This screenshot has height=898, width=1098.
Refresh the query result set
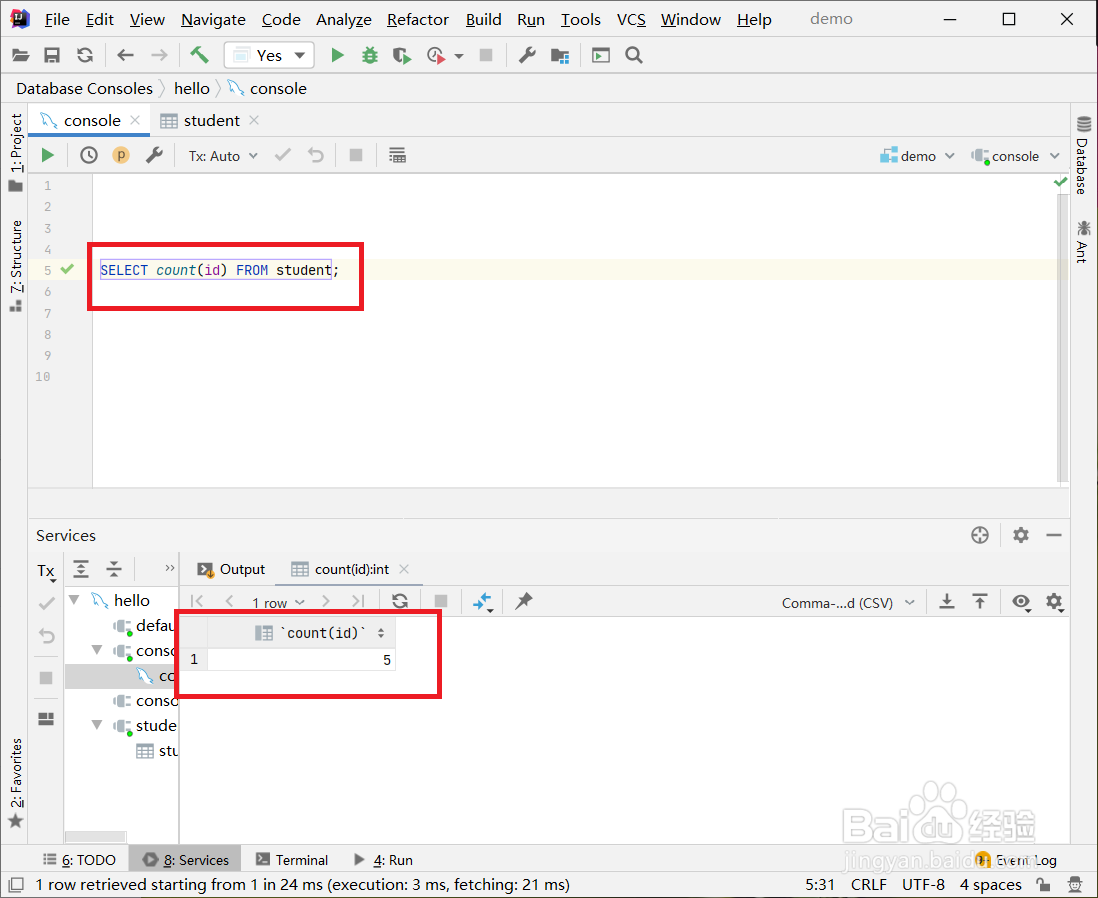click(400, 601)
